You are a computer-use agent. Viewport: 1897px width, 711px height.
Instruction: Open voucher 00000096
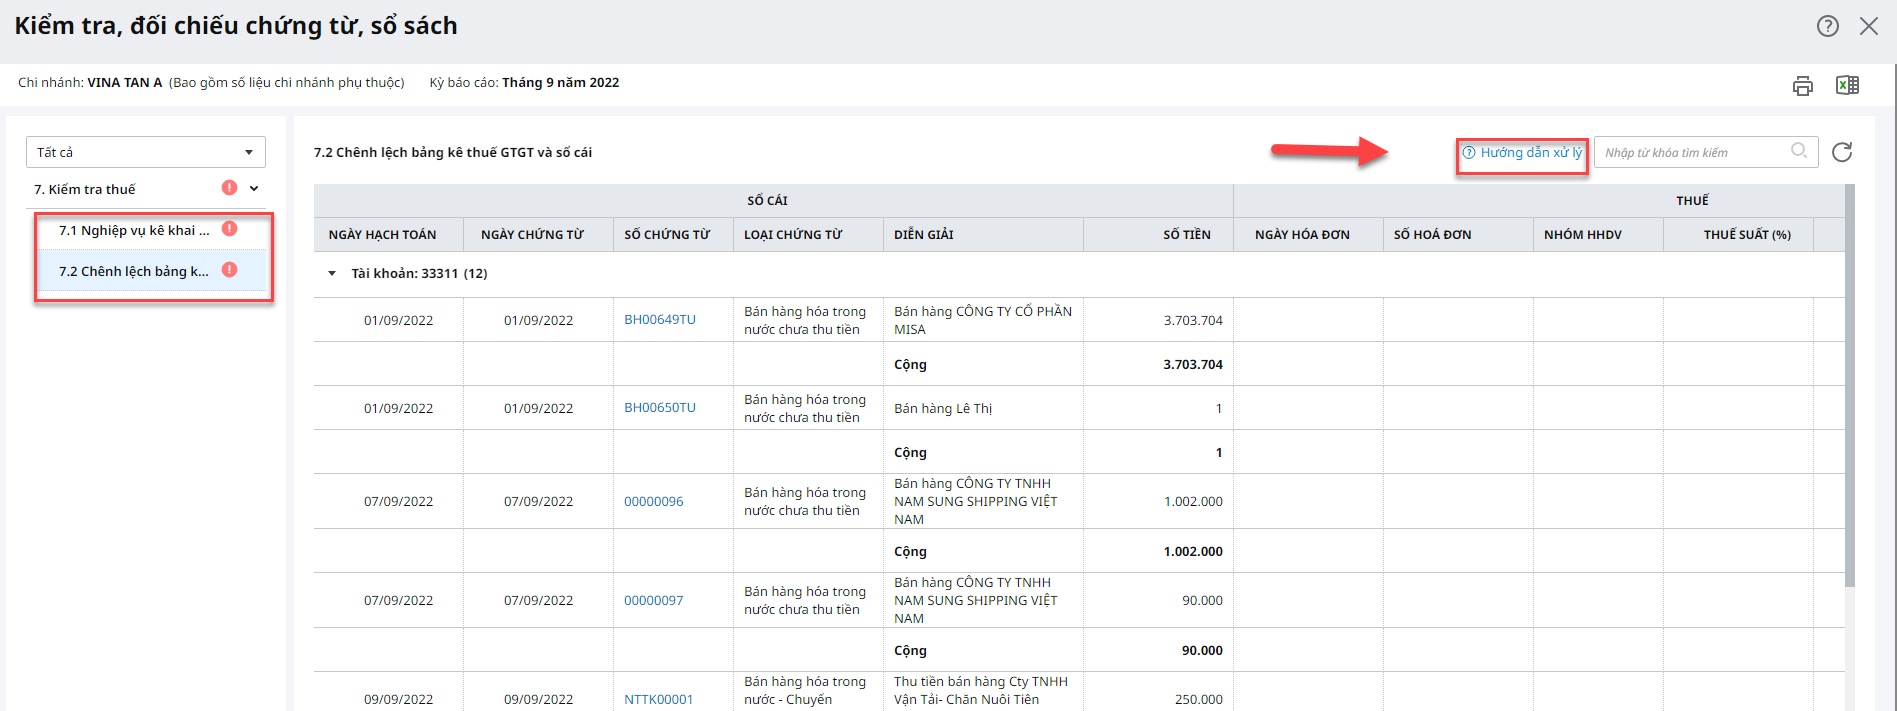654,502
